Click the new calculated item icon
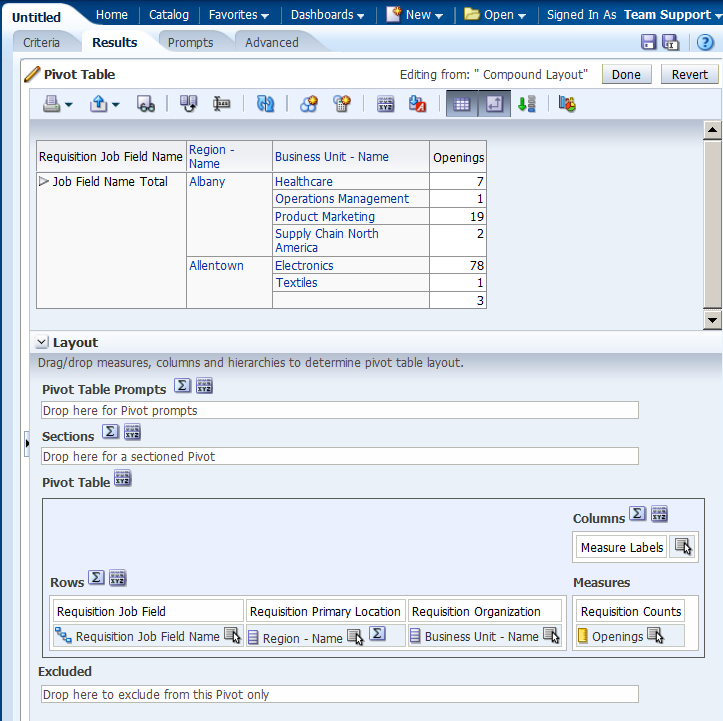Screen dimensions: 723x721 coord(342,104)
